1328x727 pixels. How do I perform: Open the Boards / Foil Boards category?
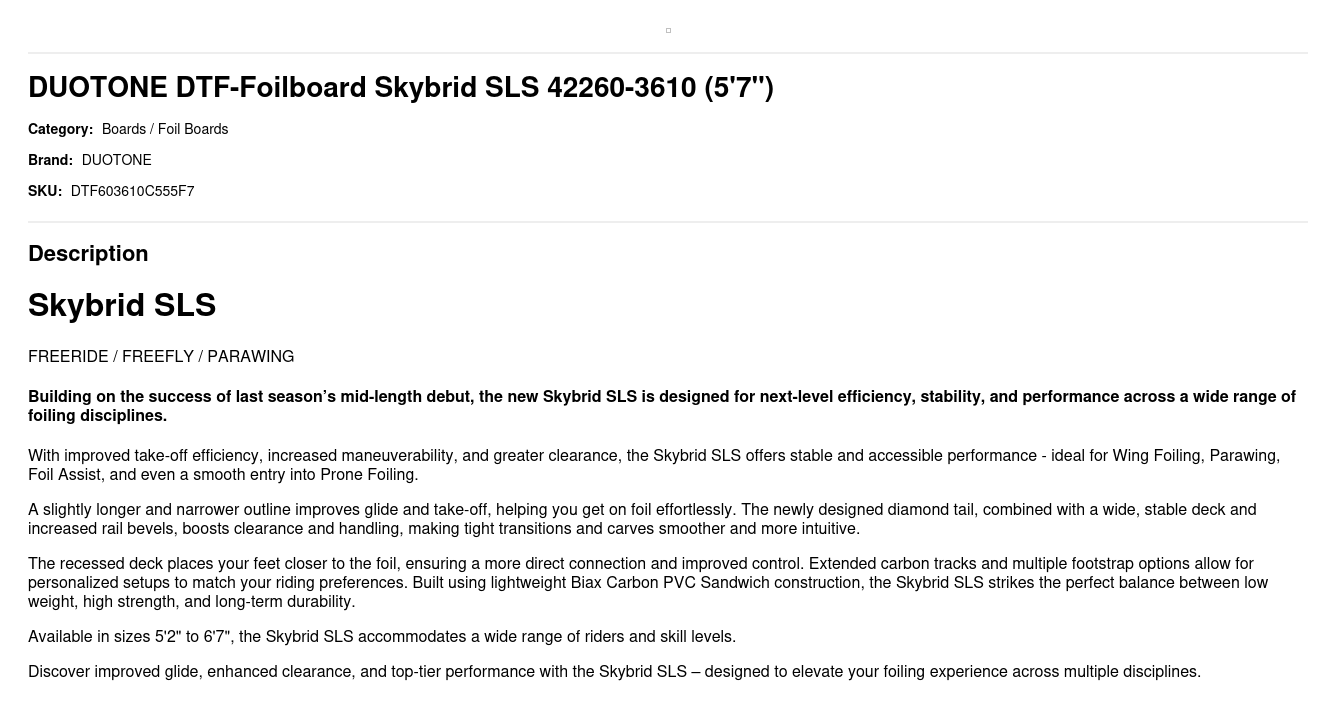coord(165,129)
